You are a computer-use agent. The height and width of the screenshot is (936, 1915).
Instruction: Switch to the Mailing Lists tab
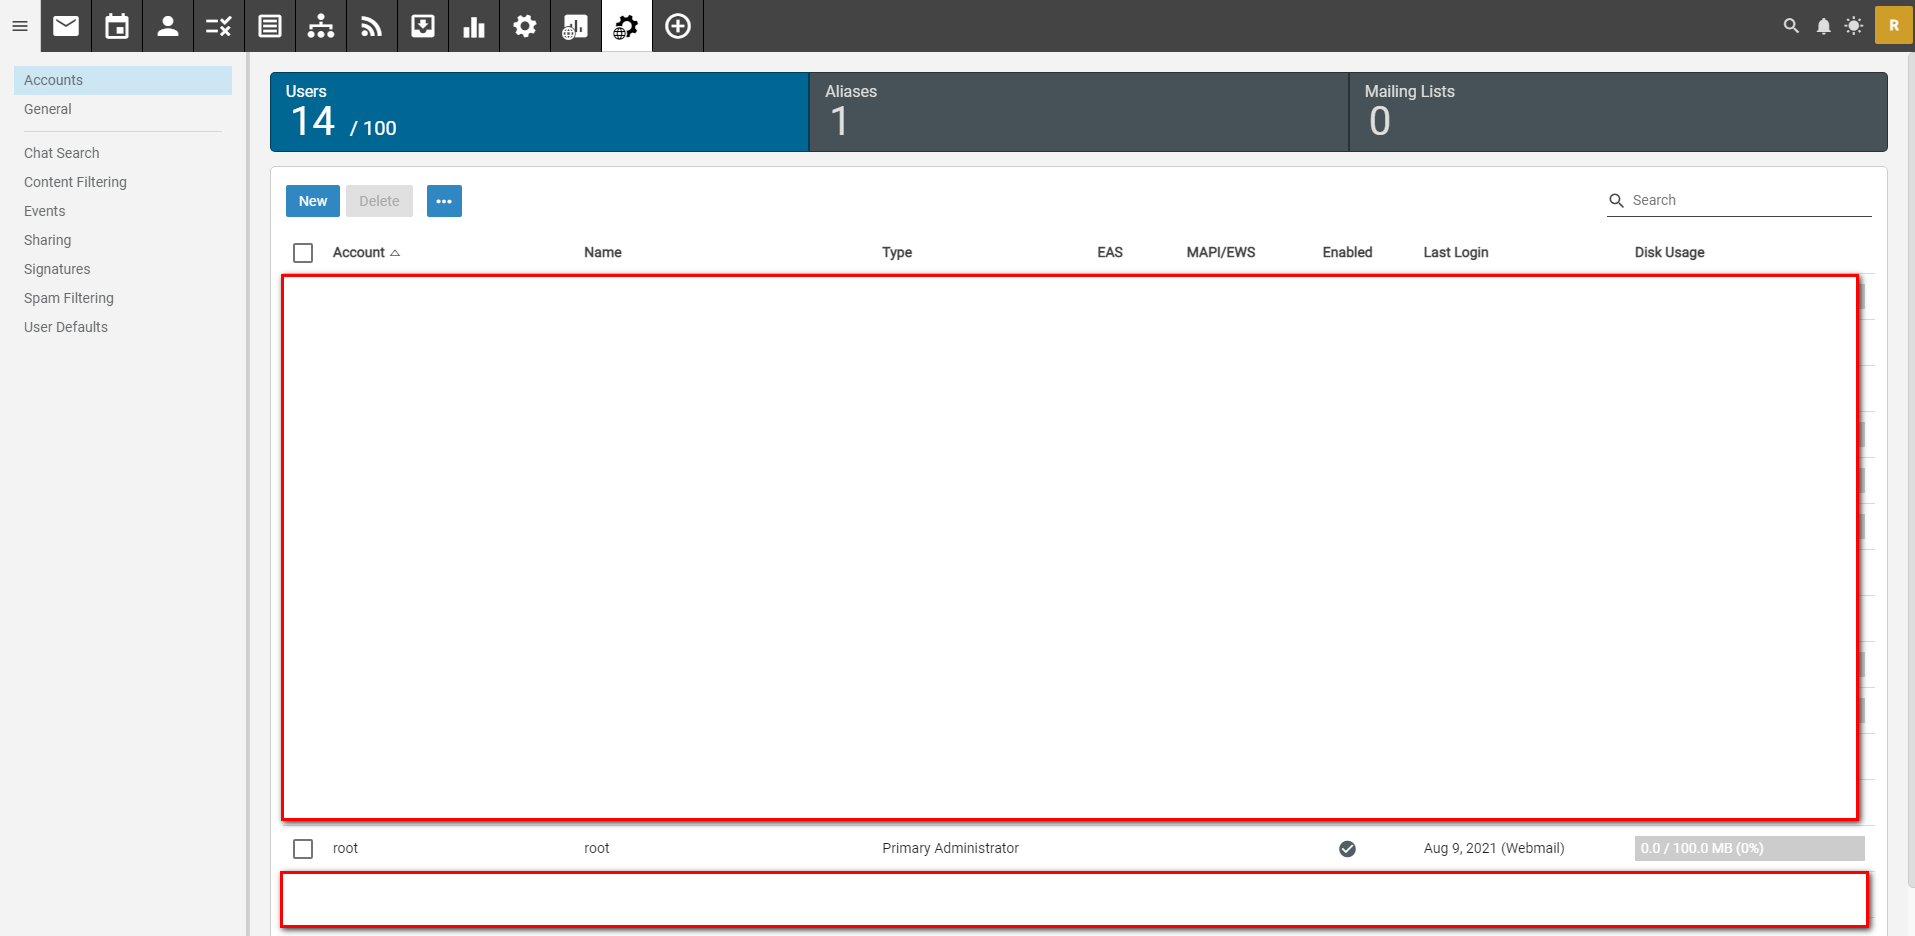(1617, 112)
